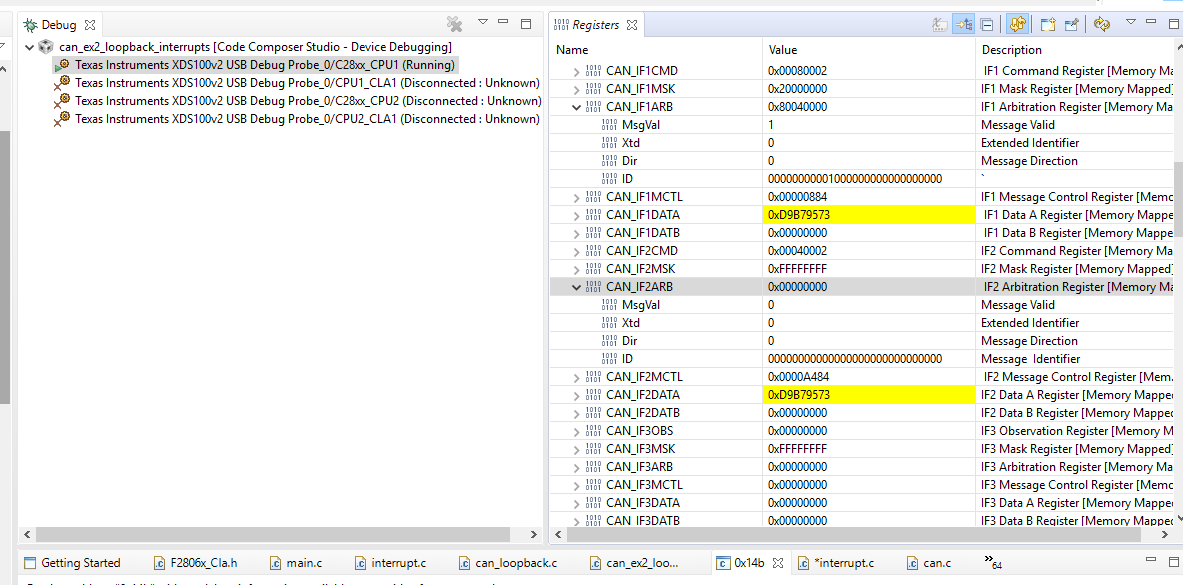Click CAN_IF1MCTL value 0x00000884
Image resolution: width=1183 pixels, height=585 pixels.
797,197
